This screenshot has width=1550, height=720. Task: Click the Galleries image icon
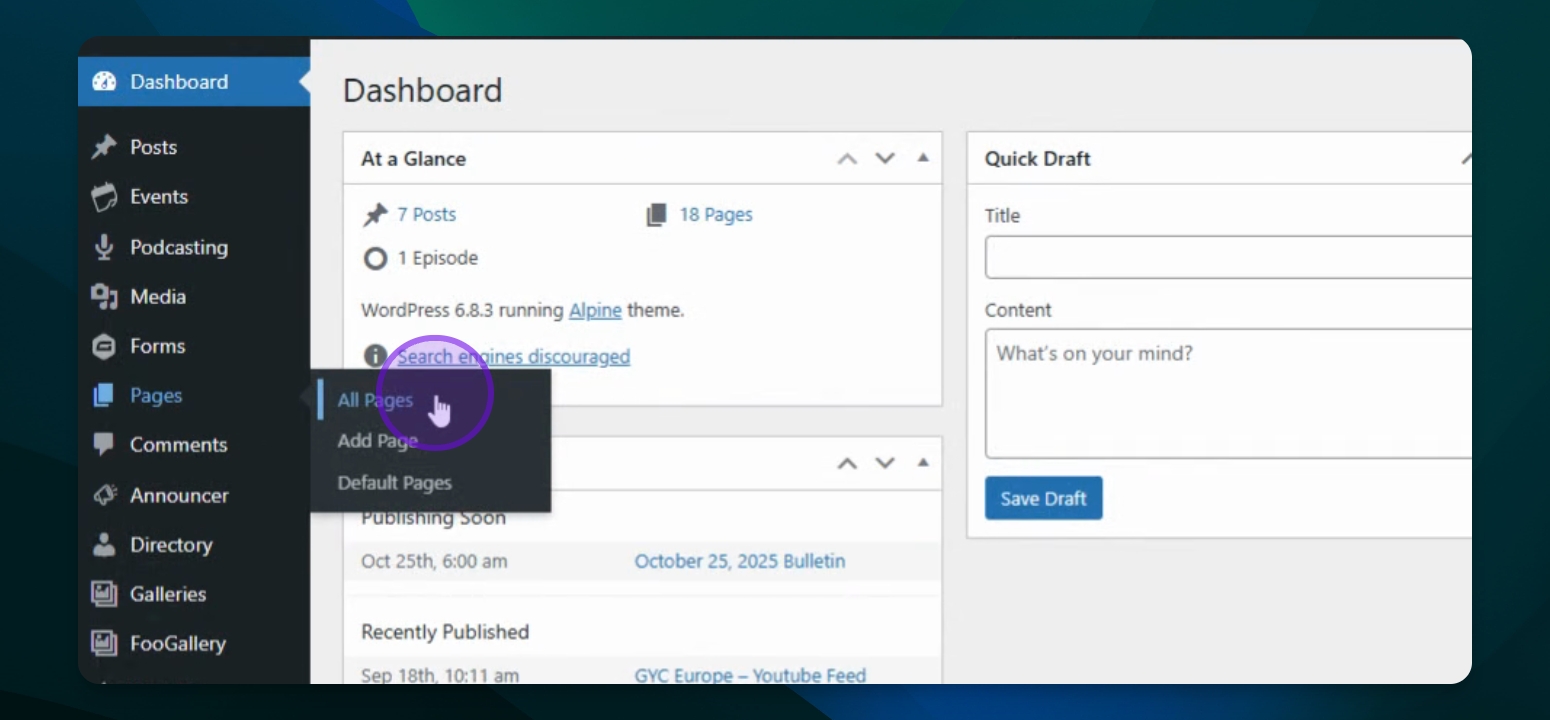104,594
